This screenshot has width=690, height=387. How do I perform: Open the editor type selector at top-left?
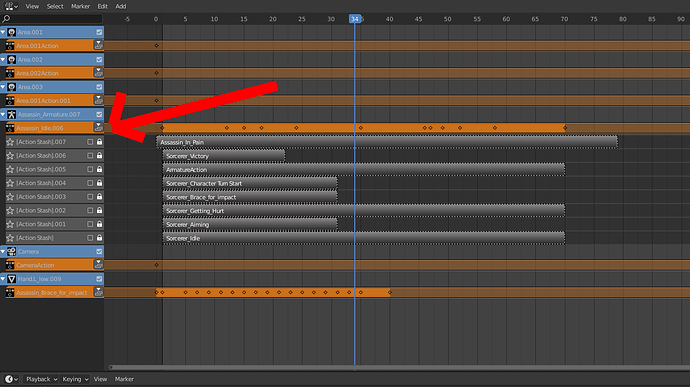tap(11, 6)
